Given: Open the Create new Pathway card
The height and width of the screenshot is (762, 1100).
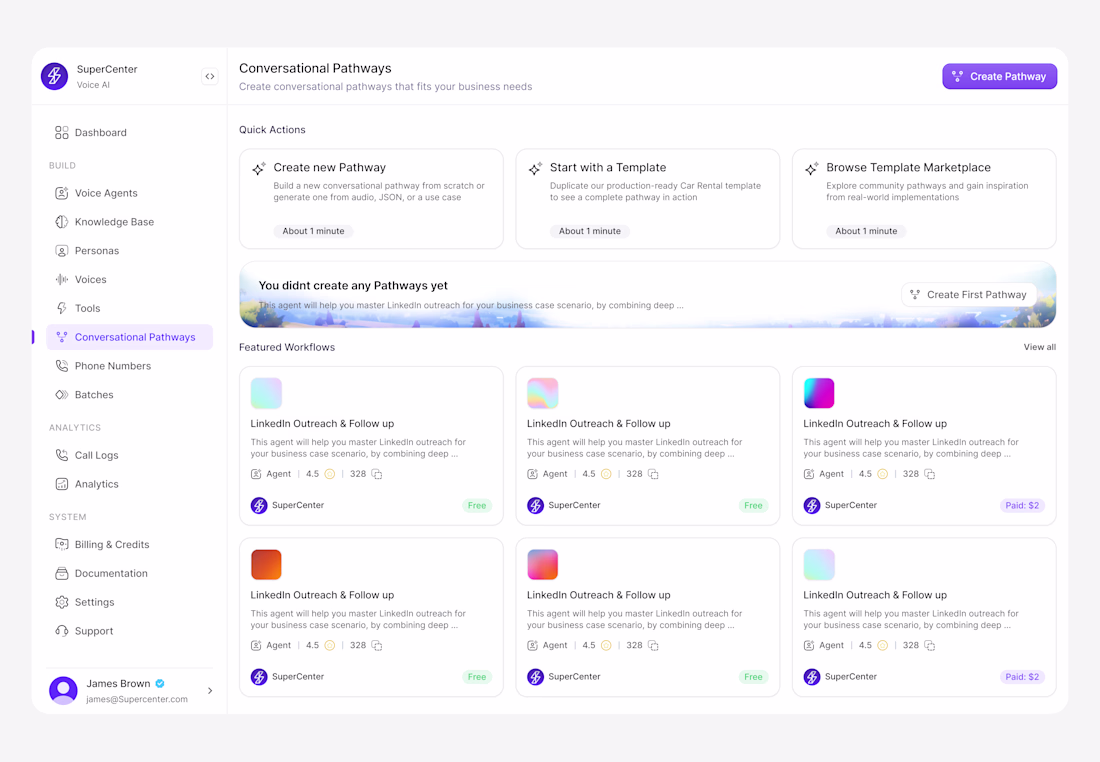Looking at the screenshot, I should pyautogui.click(x=371, y=199).
